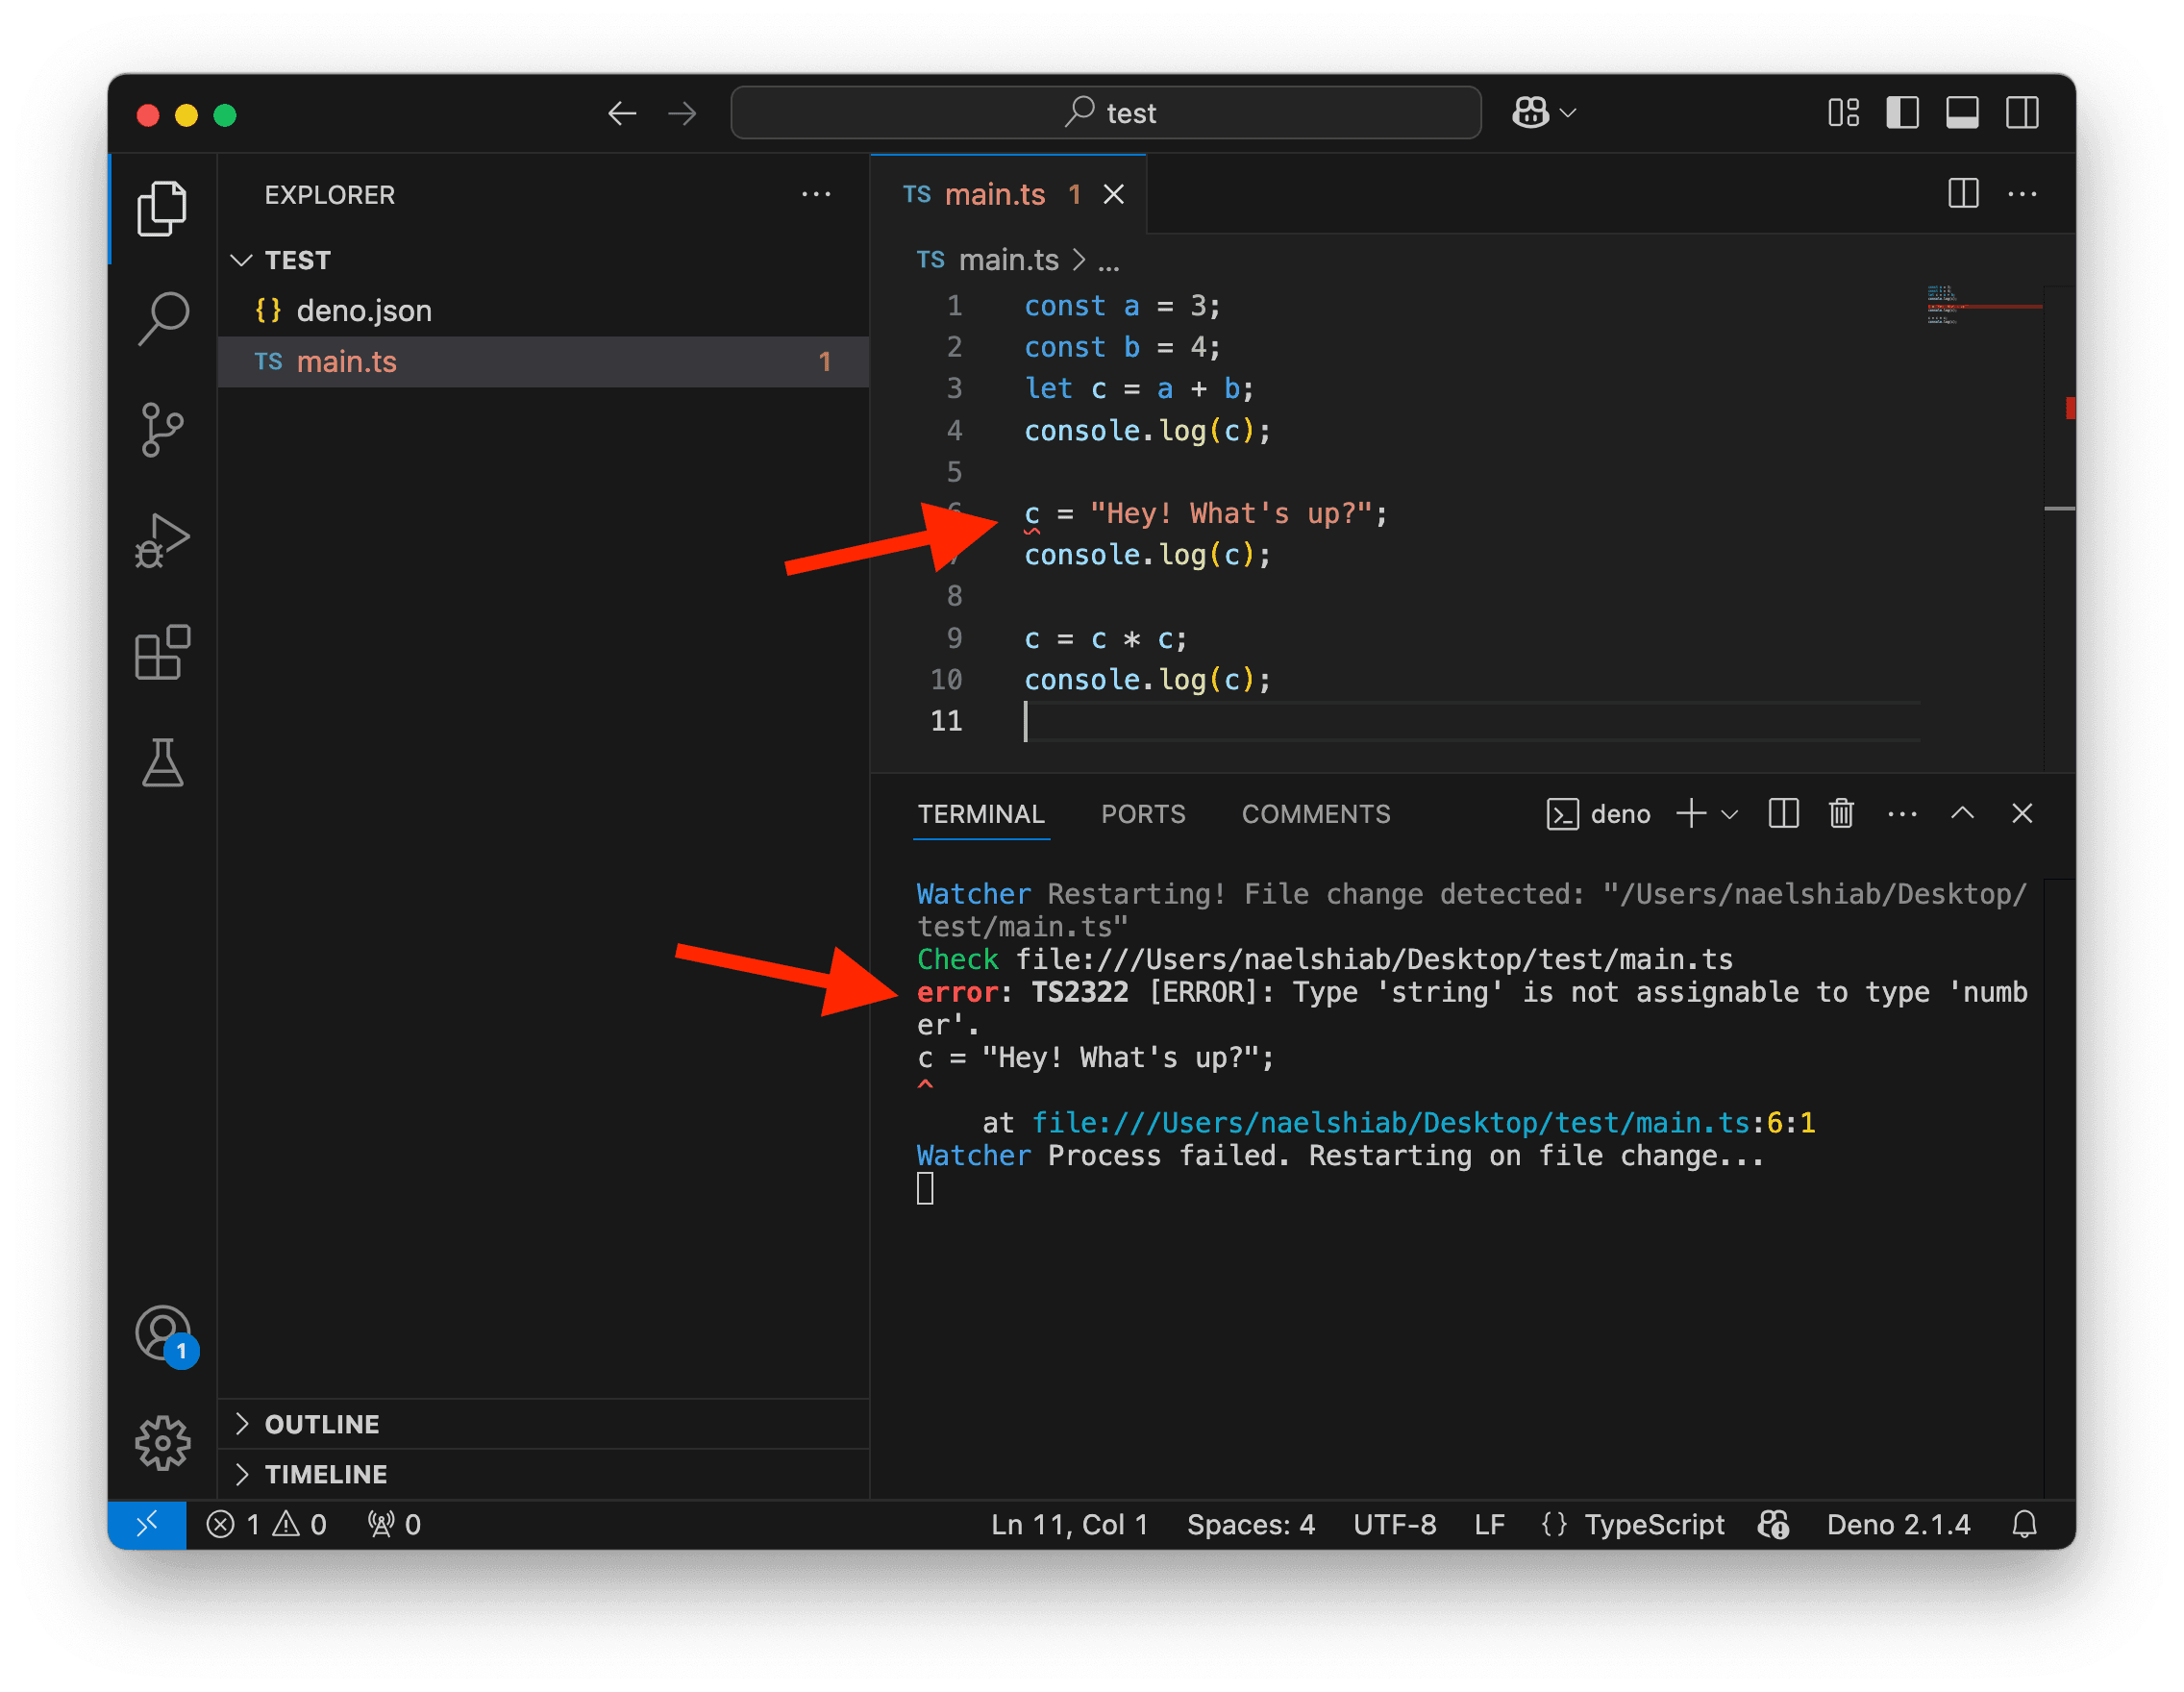Image resolution: width=2184 pixels, height=1692 pixels.
Task: Open the Run and Debug view
Action: 163,540
